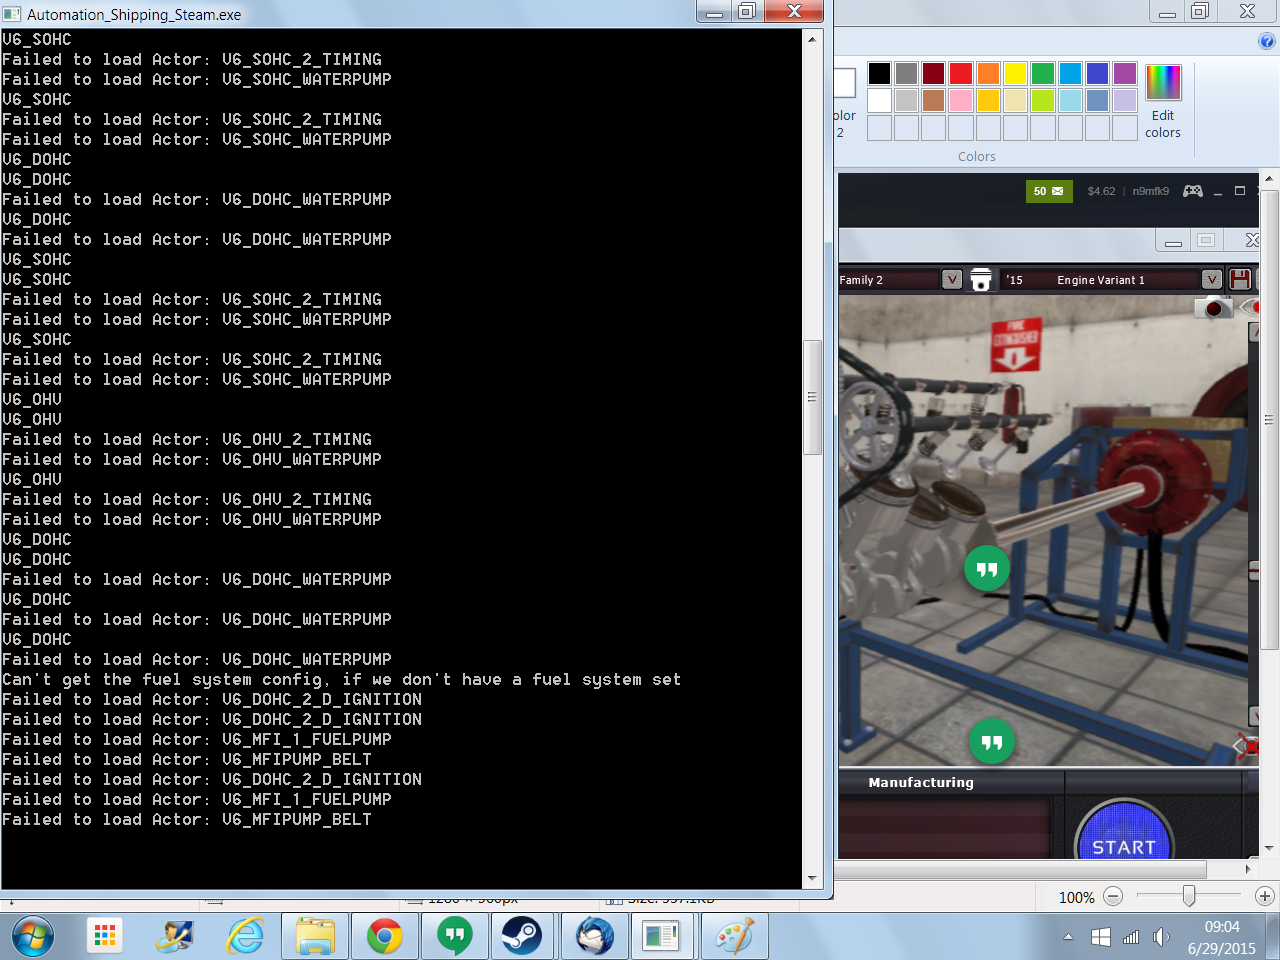This screenshot has height=960, width=1280.
Task: Click the console scrollbar up arrow
Action: (x=812, y=38)
